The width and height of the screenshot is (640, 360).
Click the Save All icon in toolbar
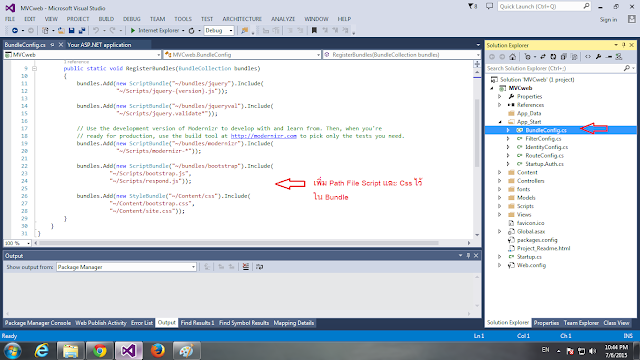82,30
